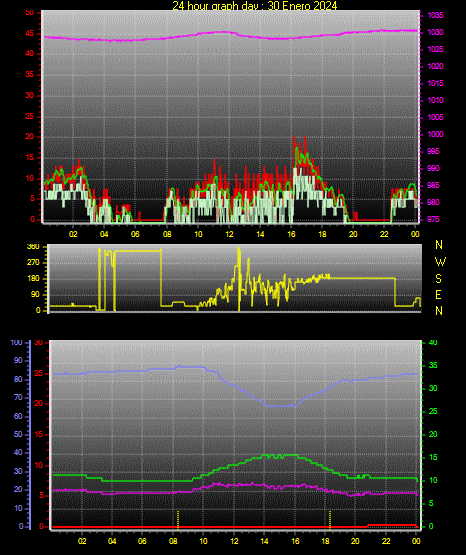Click the 1030 pressure axis label
The image size is (466, 555).
[435, 33]
